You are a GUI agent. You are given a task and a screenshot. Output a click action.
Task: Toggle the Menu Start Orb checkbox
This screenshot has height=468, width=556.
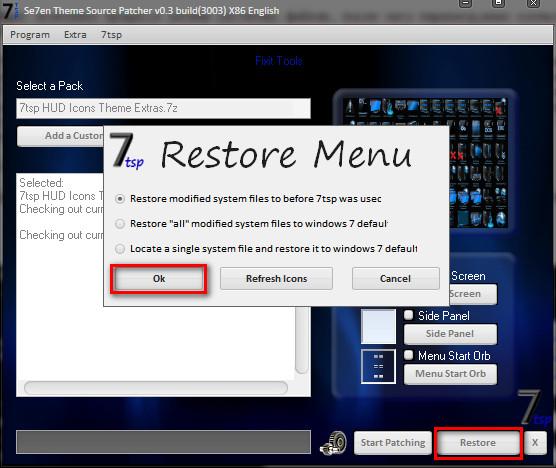point(409,355)
